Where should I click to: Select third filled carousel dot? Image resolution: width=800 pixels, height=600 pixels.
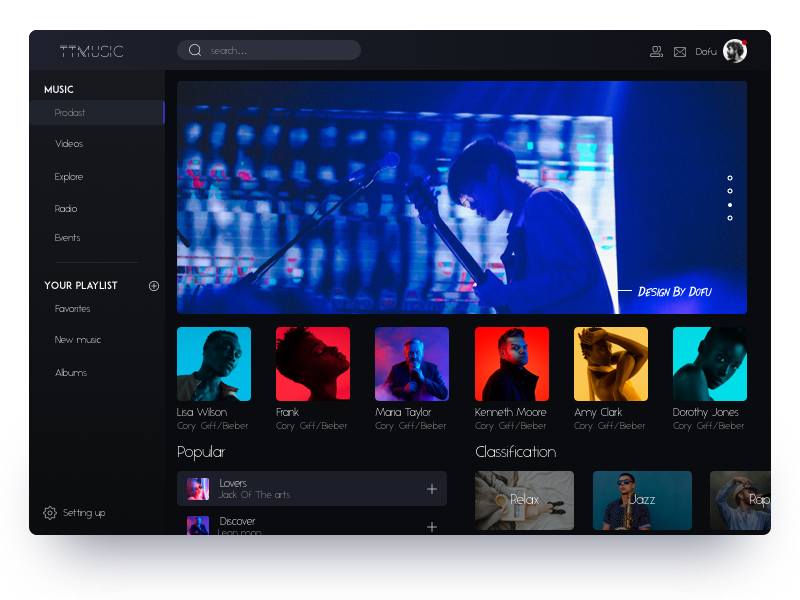(x=730, y=205)
